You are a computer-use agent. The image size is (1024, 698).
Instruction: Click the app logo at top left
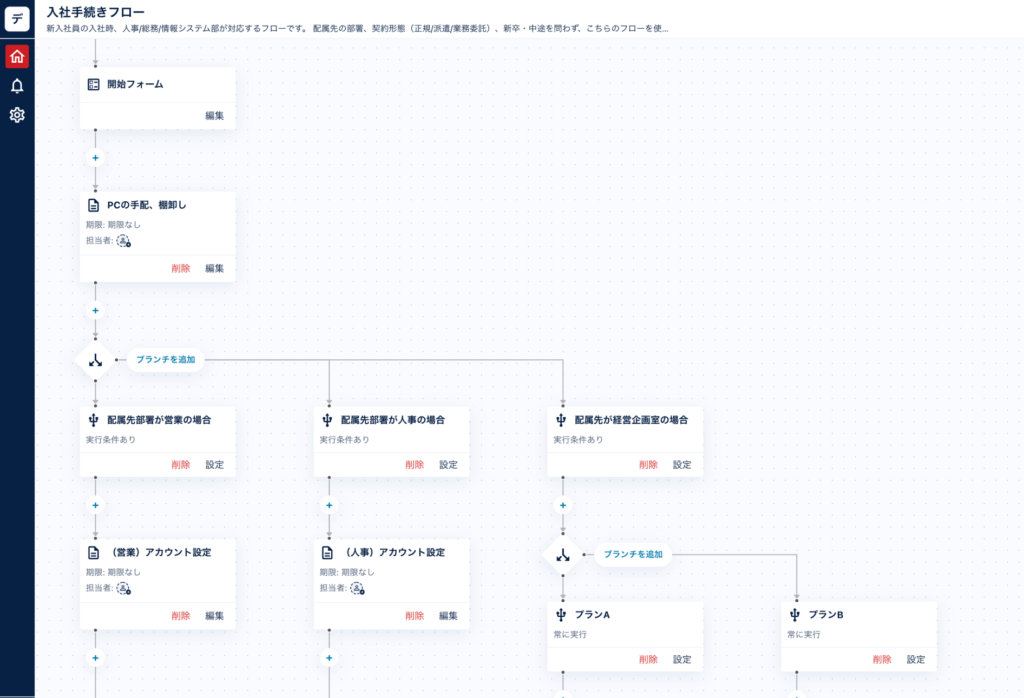pos(17,19)
